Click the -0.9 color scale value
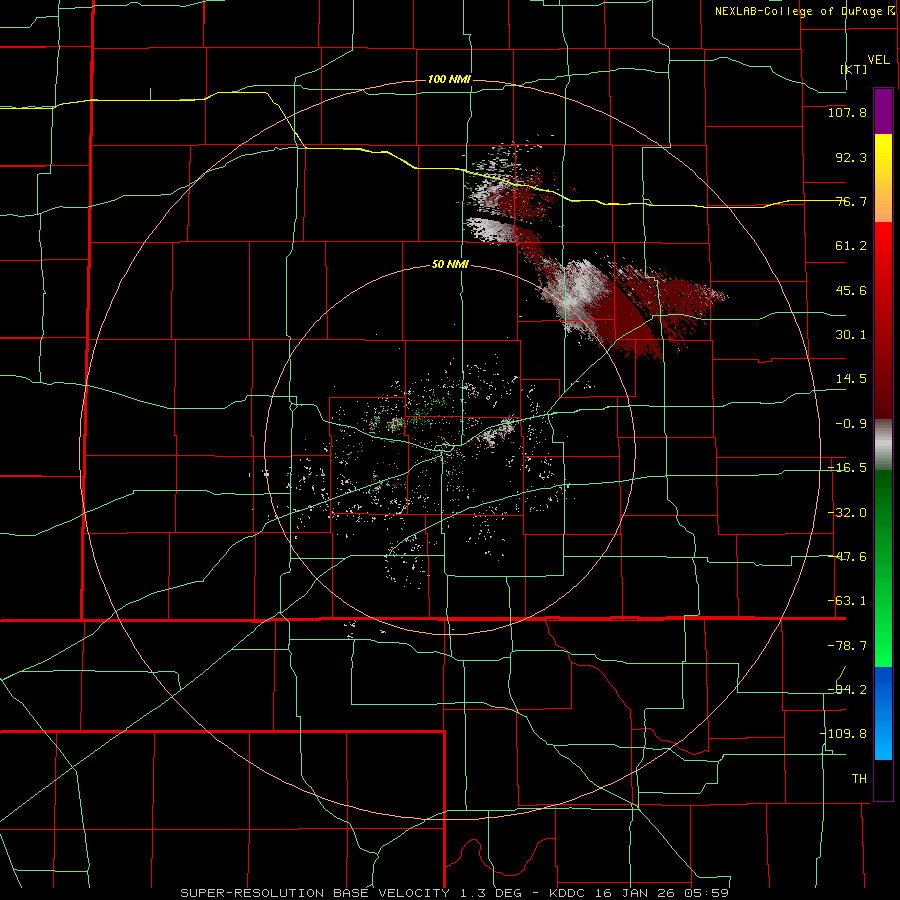The image size is (900, 900). click(x=851, y=424)
